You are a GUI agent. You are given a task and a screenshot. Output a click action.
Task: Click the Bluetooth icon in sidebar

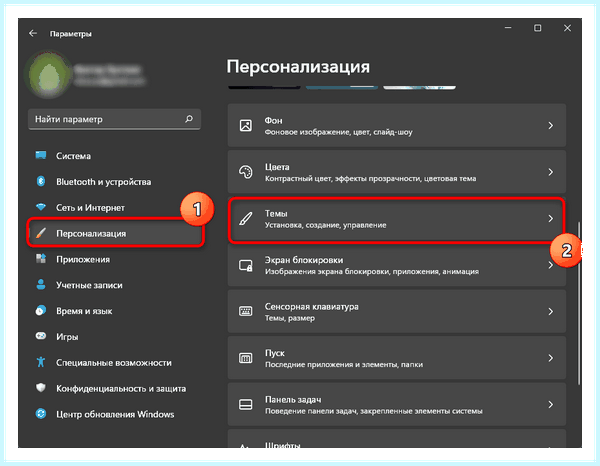41,181
